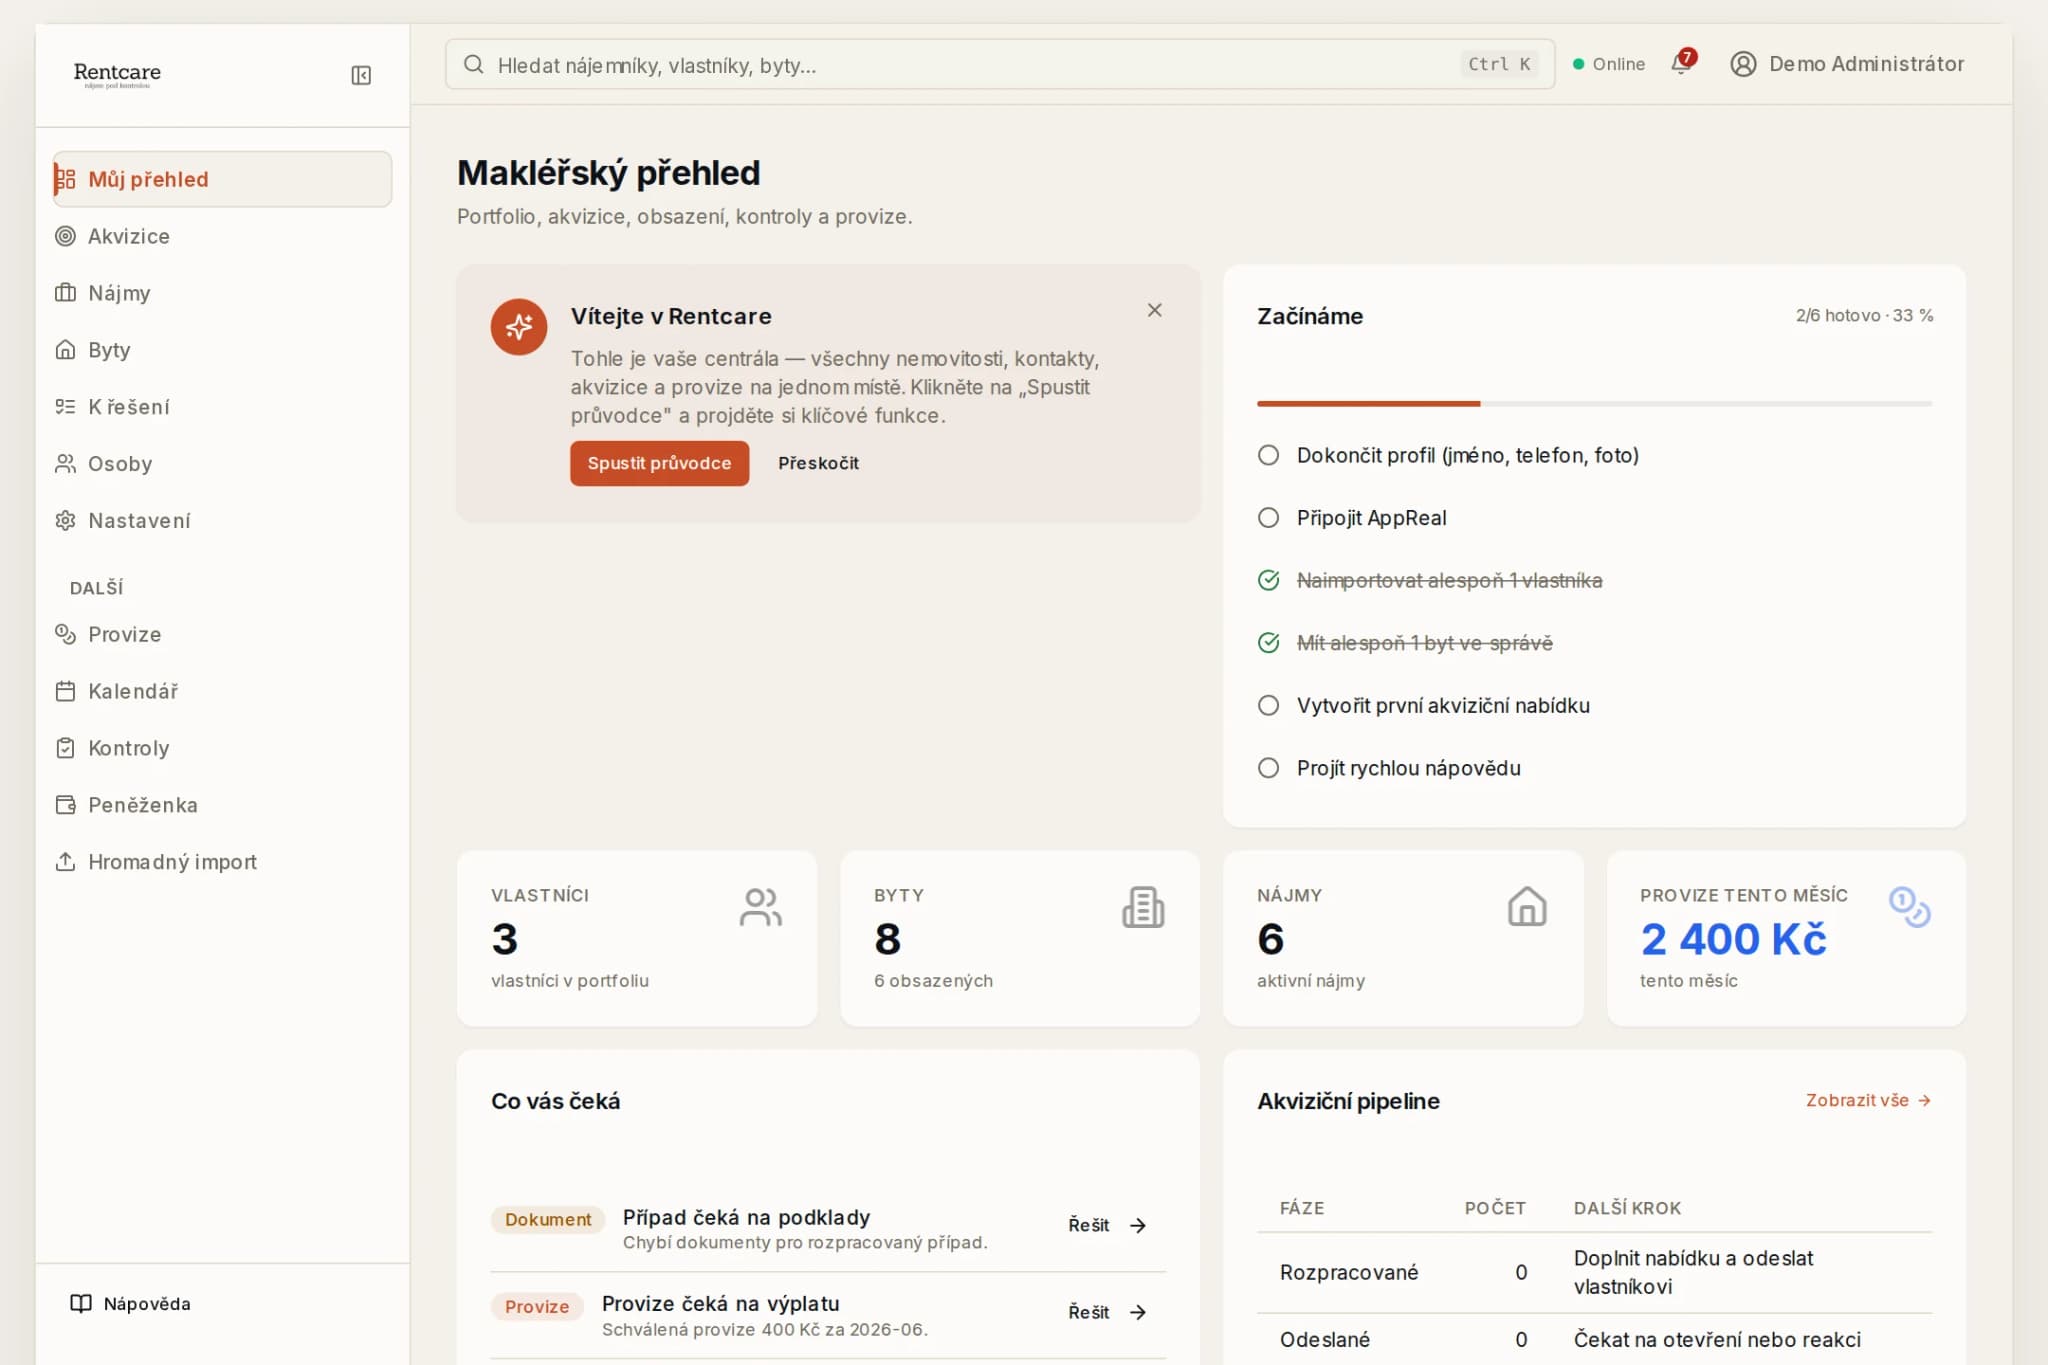The width and height of the screenshot is (2048, 1365).
Task: Click the Můj přehled dashboard icon
Action: point(65,179)
